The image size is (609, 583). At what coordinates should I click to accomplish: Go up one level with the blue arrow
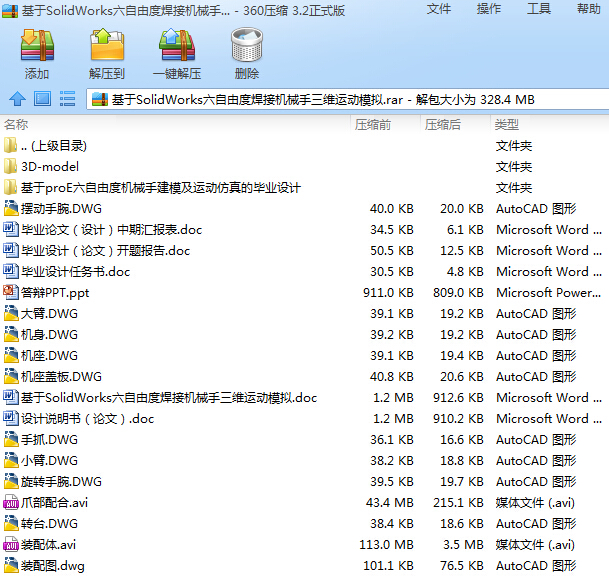[x=17, y=99]
